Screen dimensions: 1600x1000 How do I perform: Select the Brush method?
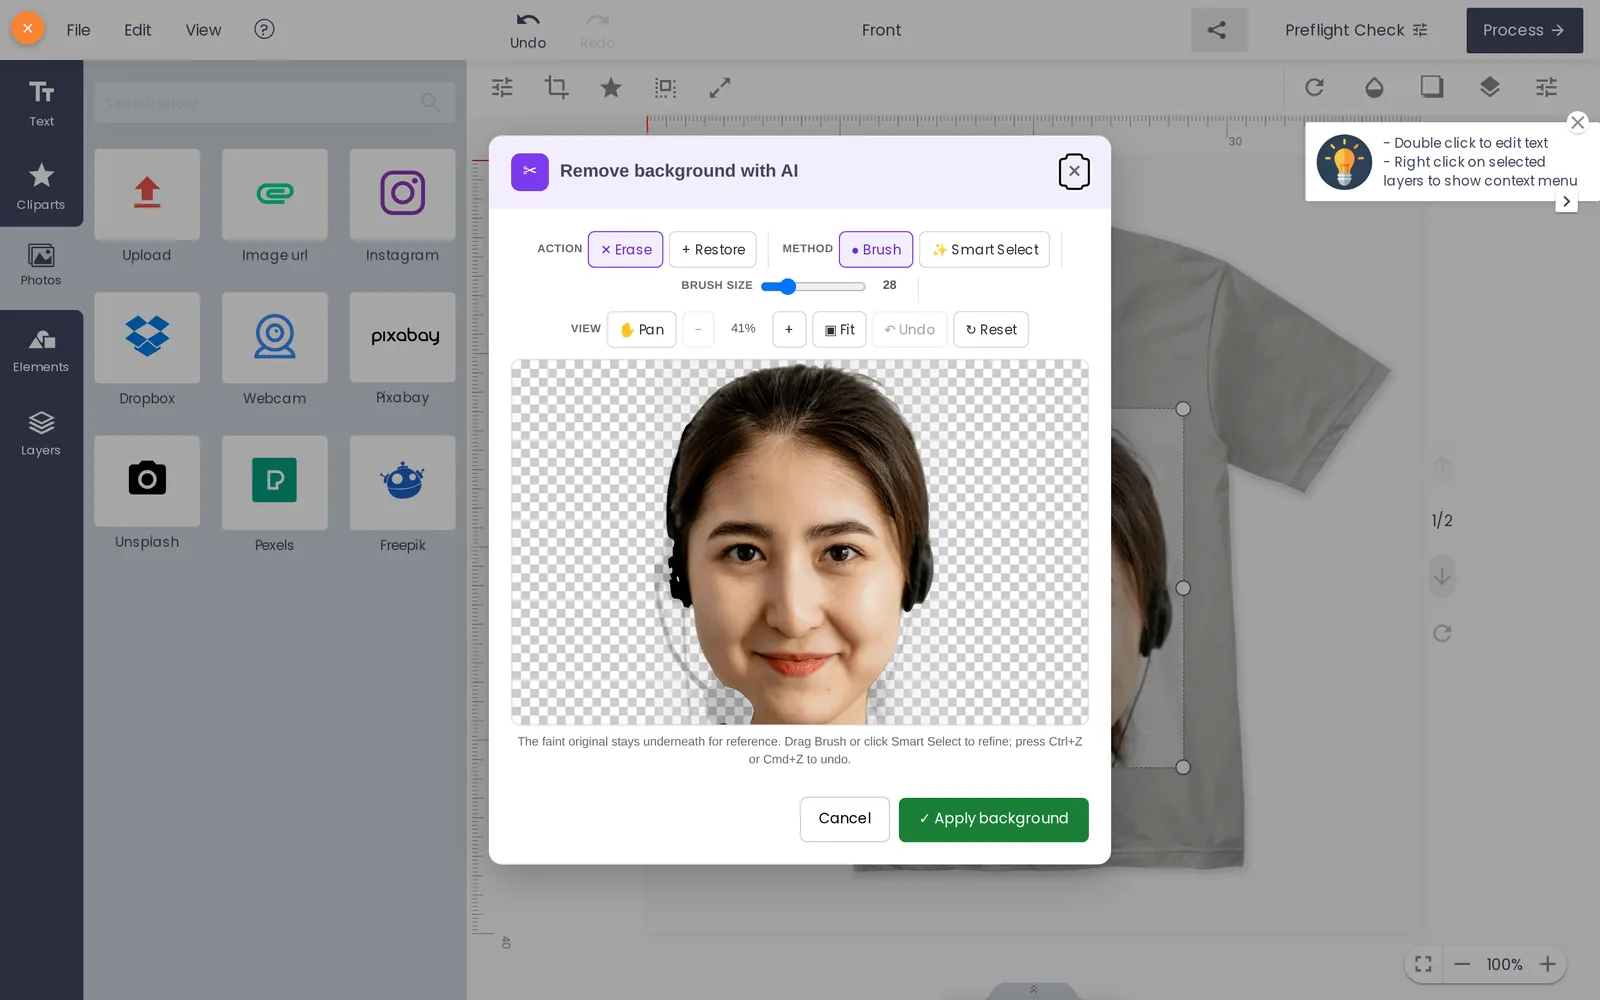pos(876,249)
